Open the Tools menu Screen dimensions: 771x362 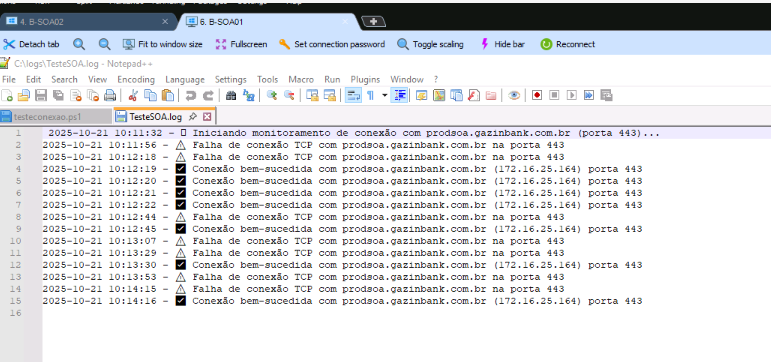[x=267, y=79]
